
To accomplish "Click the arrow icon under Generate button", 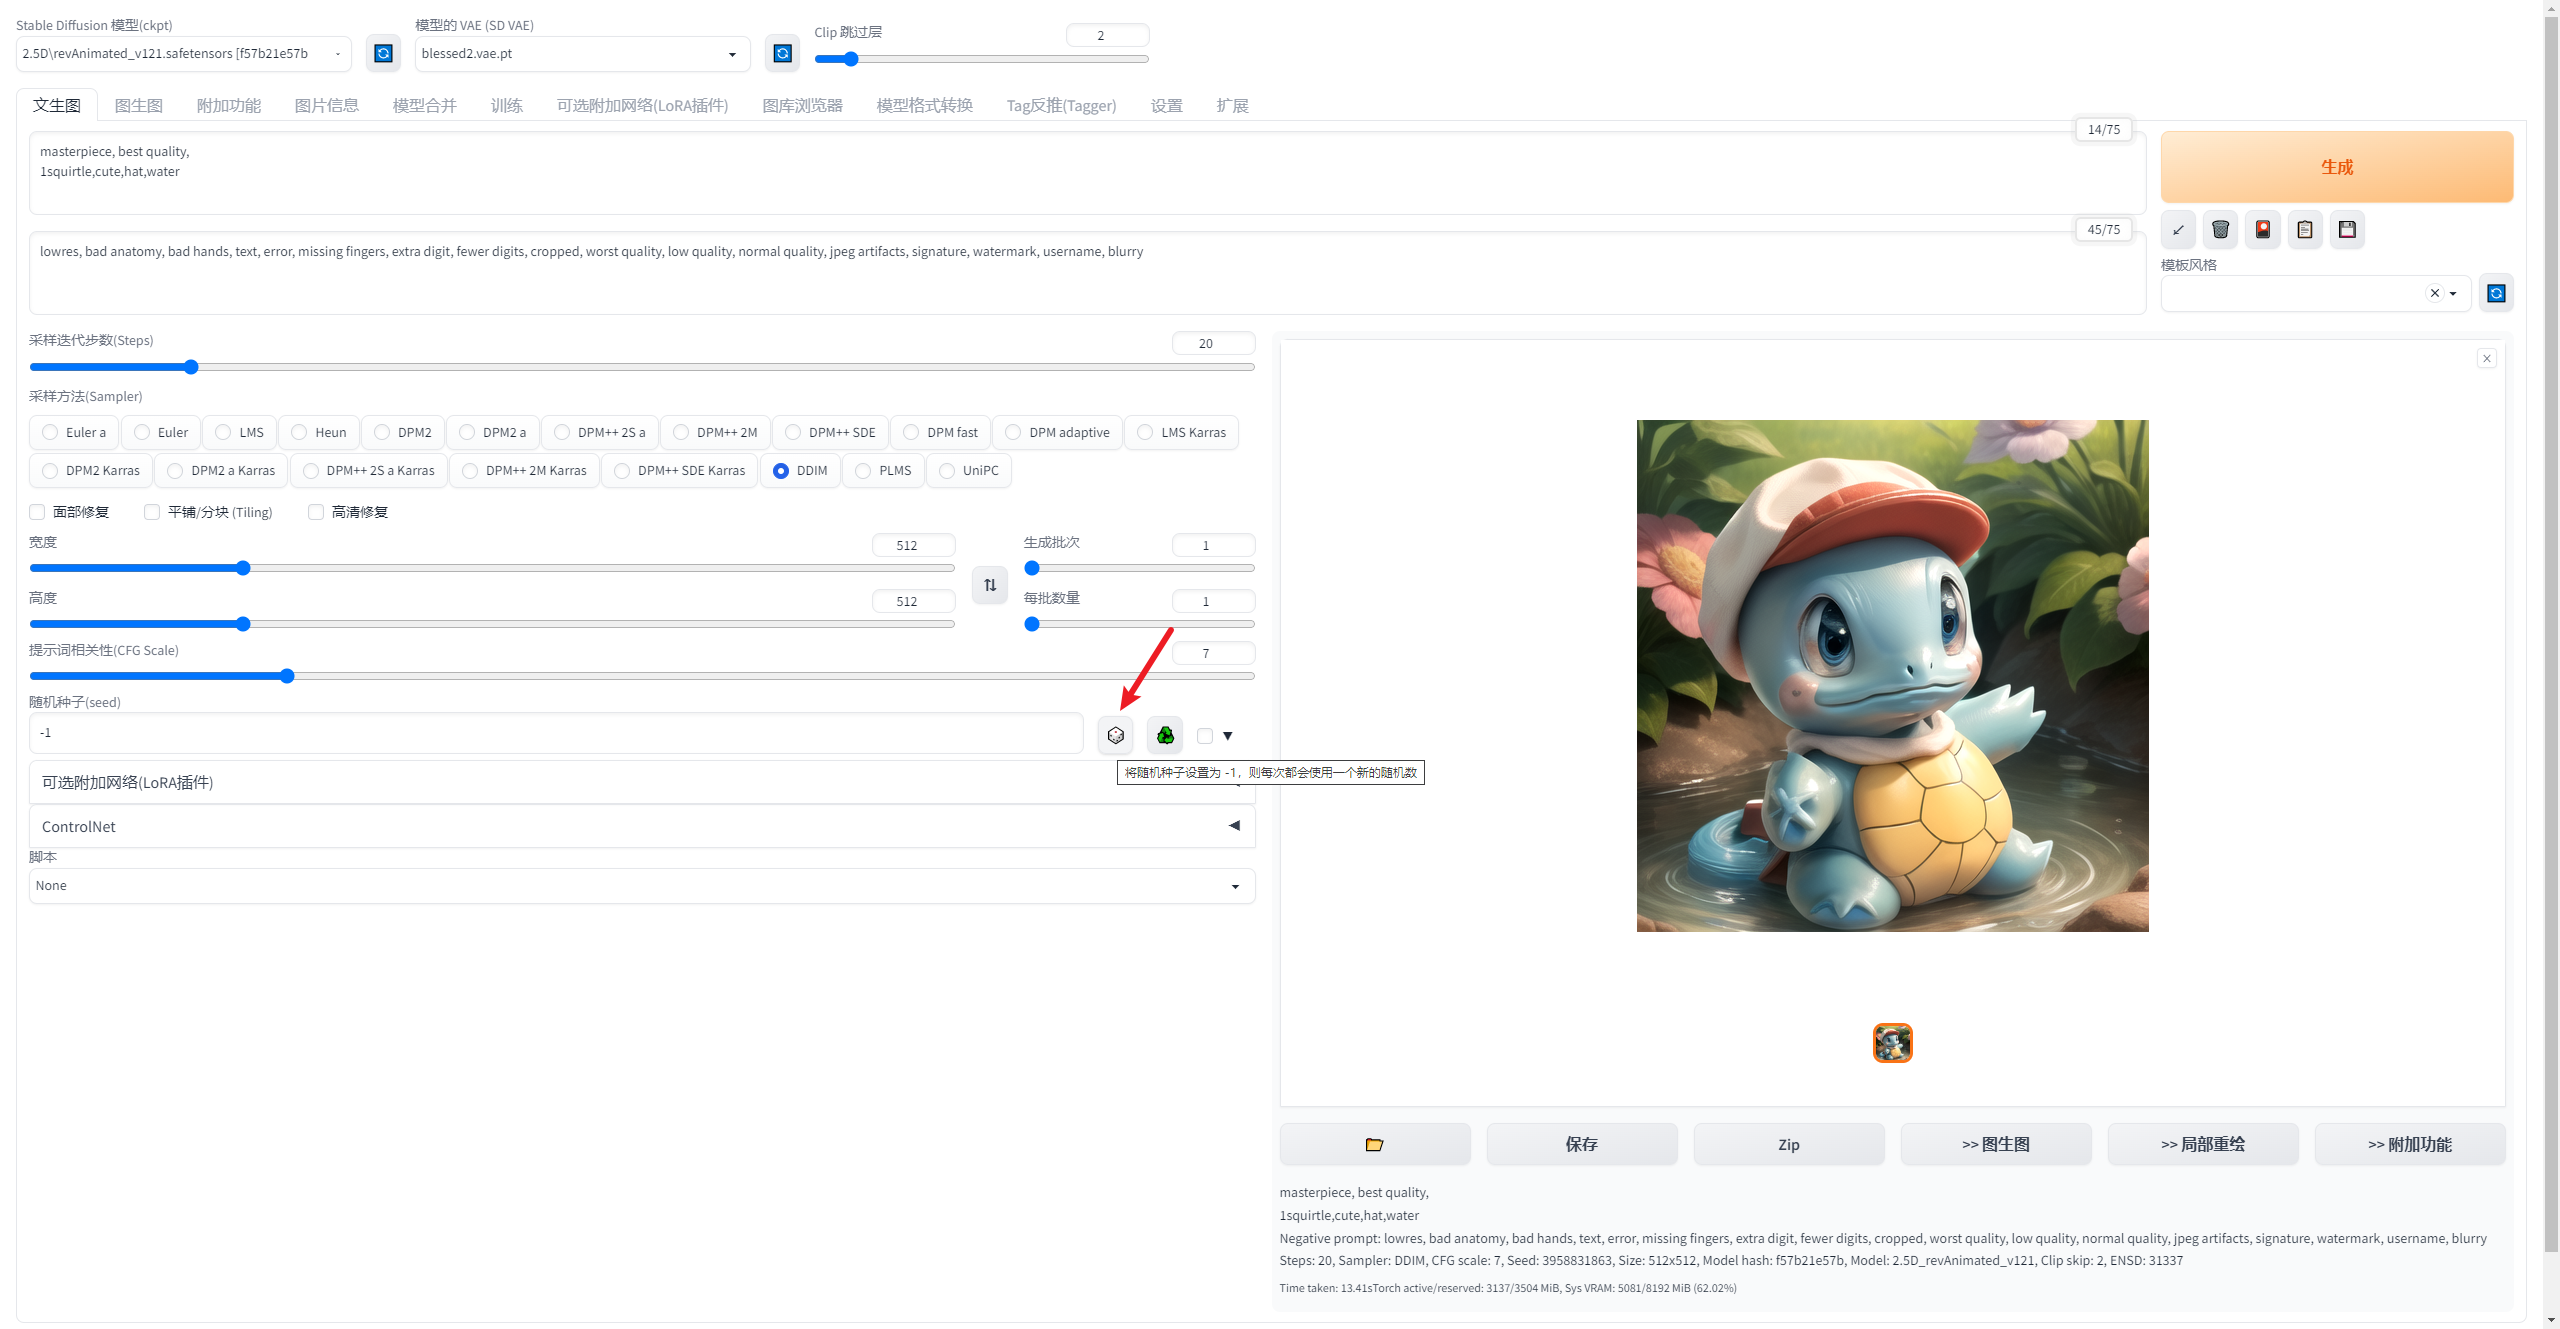I will 2178,229.
